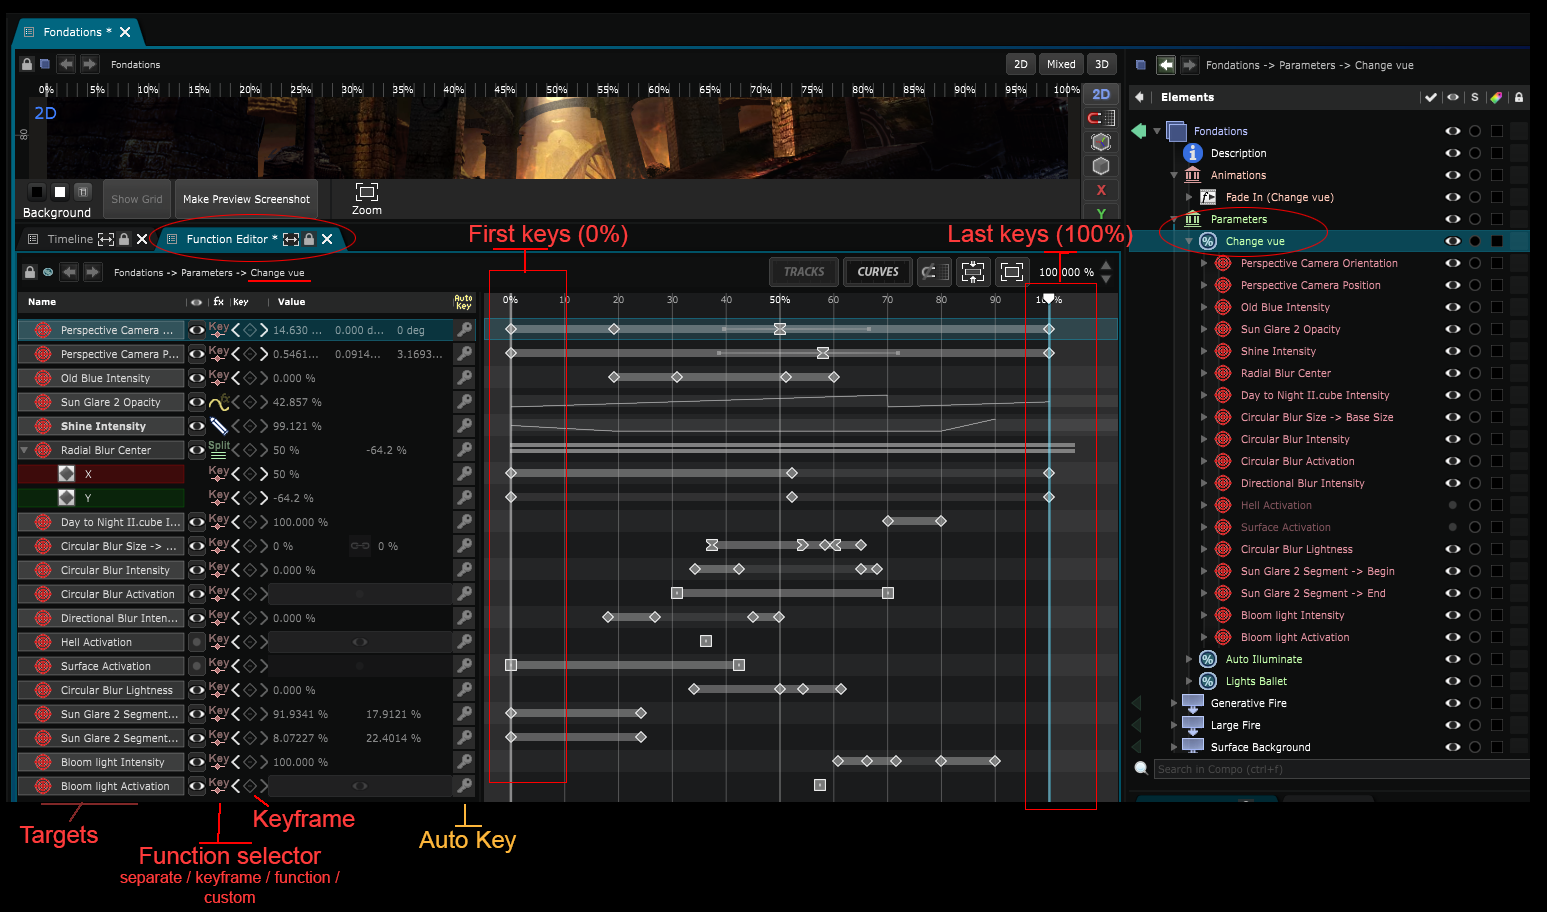
Task: Toggle eye for Shine Intensity target row
Action: 197,426
